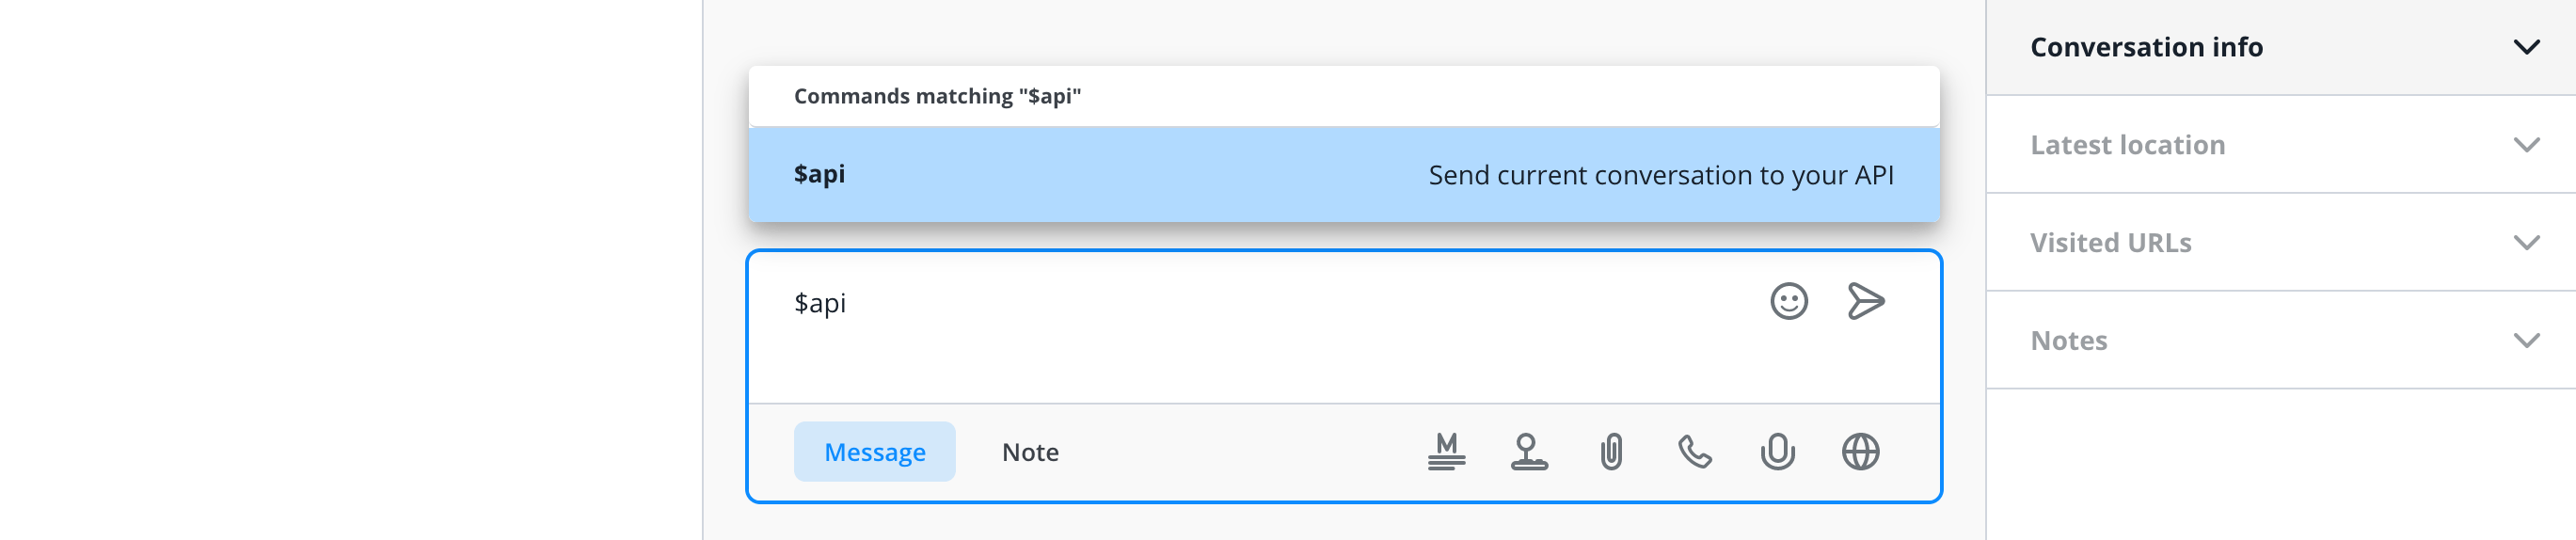Viewport: 2576px width, 540px height.
Task: Click the Conversation info heading text
Action: point(2146,47)
